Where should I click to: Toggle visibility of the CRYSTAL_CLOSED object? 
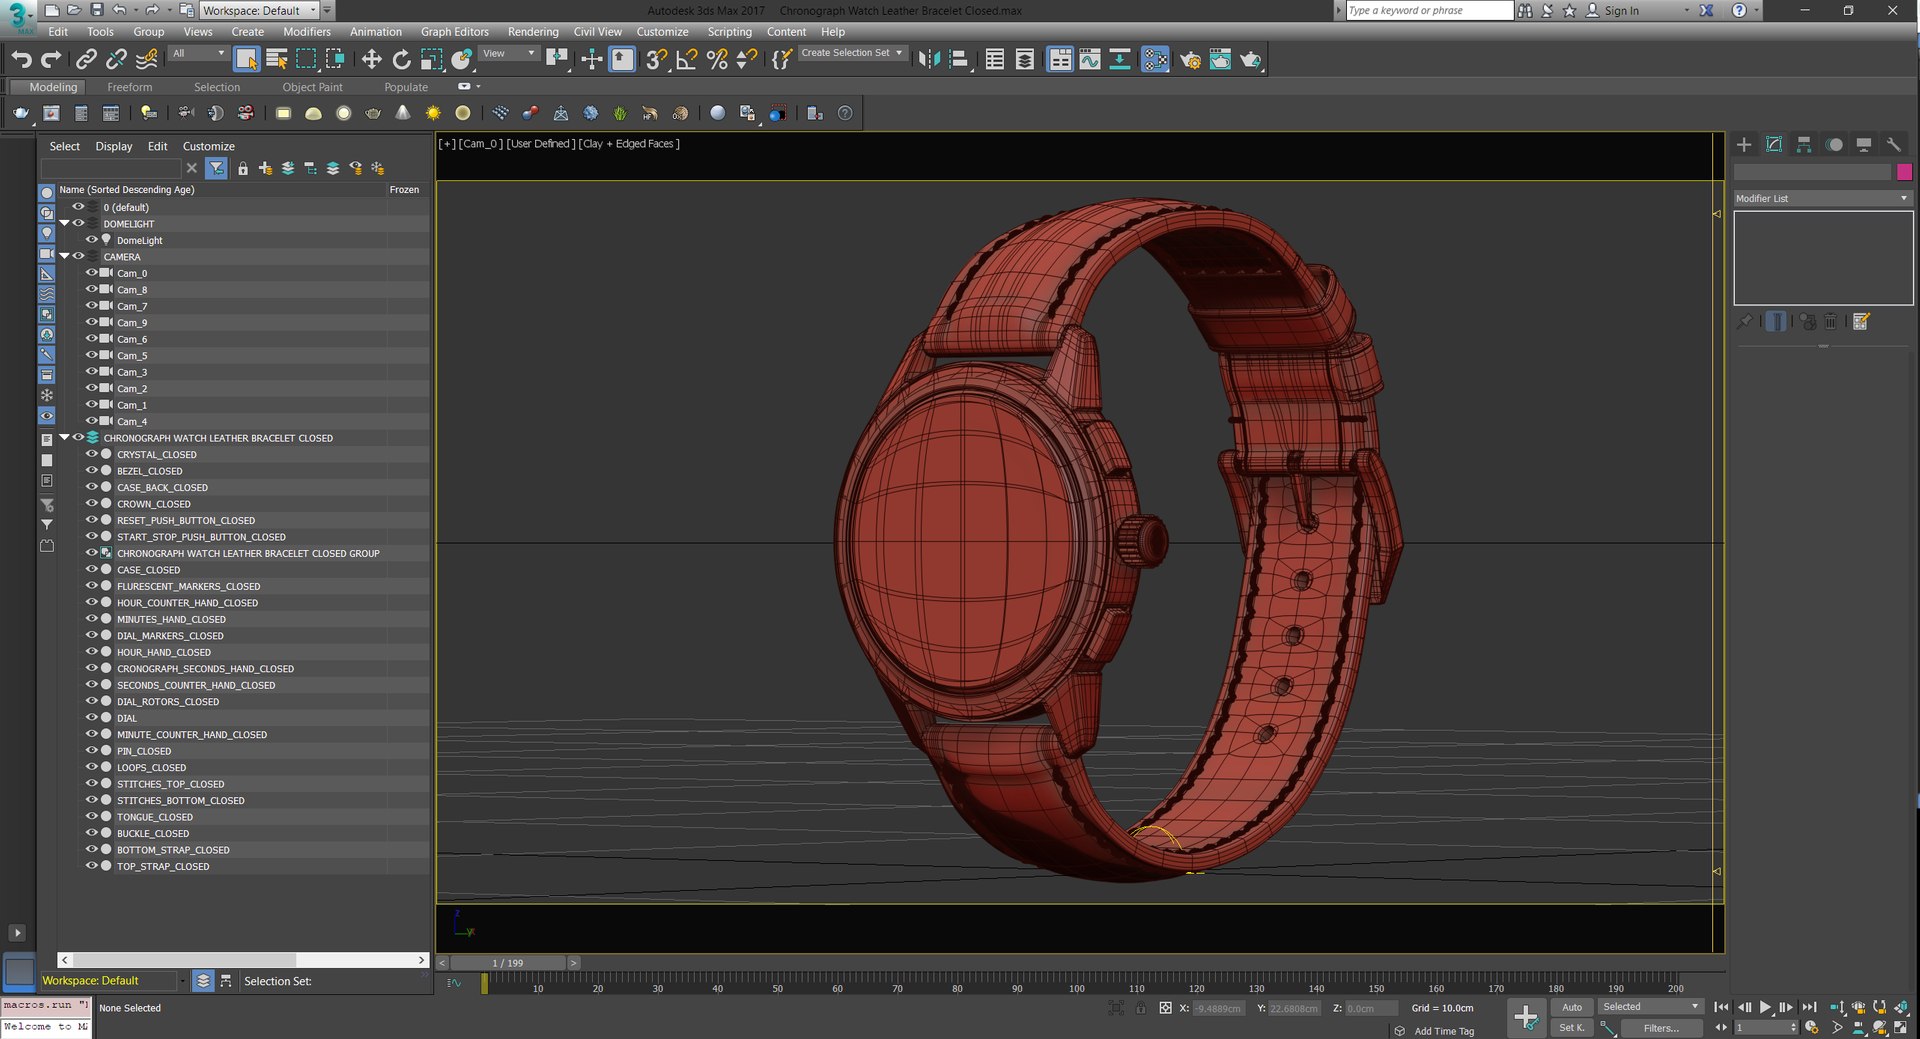(91, 454)
